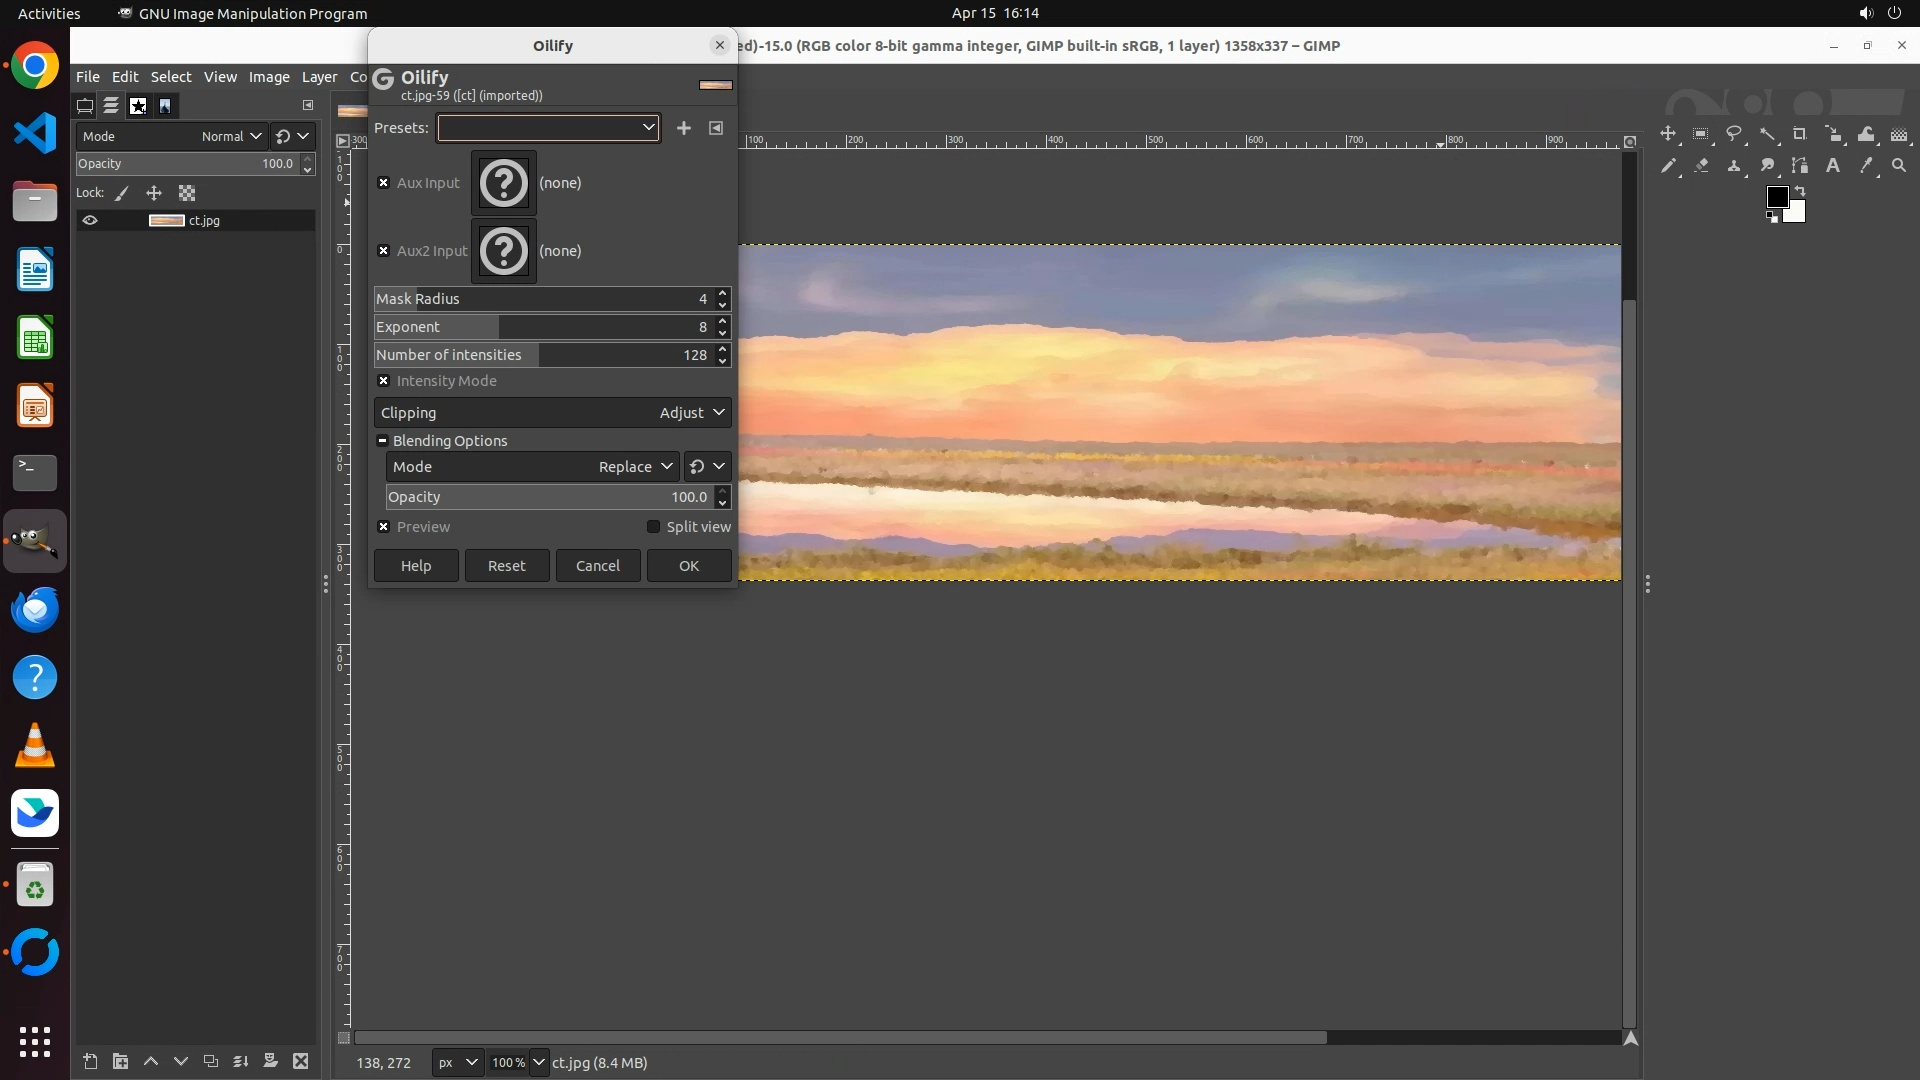
Task: Open the Select menu
Action: (x=170, y=77)
